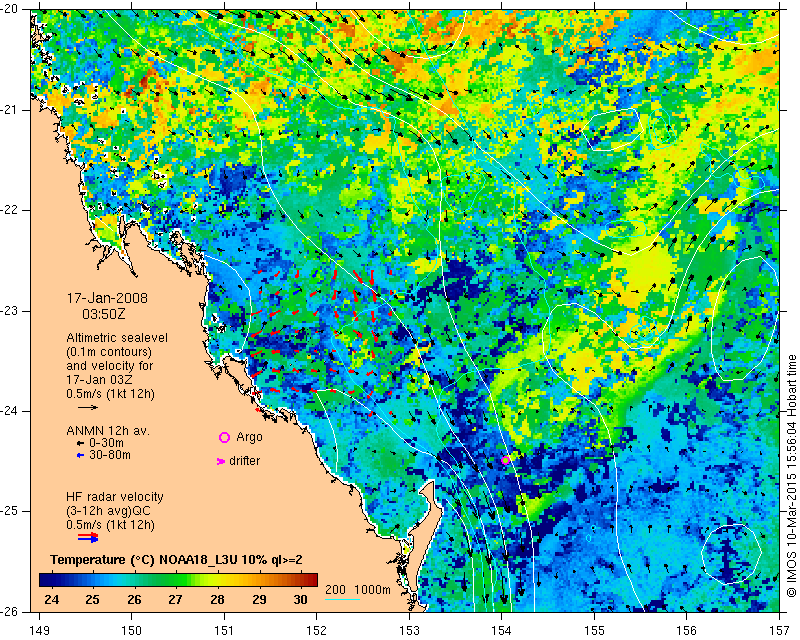Click the 'ANMN 12h av.' legend heading
The image size is (800, 640).
tap(108, 431)
